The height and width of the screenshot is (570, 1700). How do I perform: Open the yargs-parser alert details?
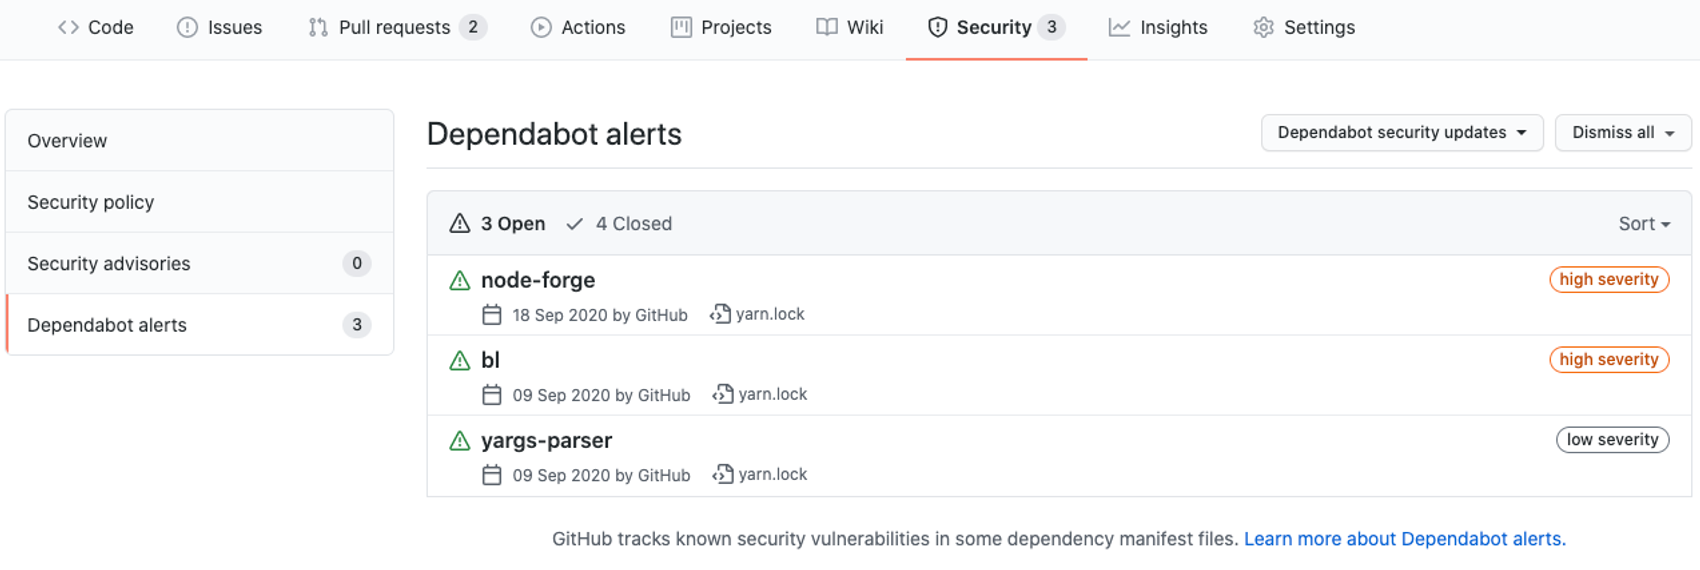tap(546, 441)
